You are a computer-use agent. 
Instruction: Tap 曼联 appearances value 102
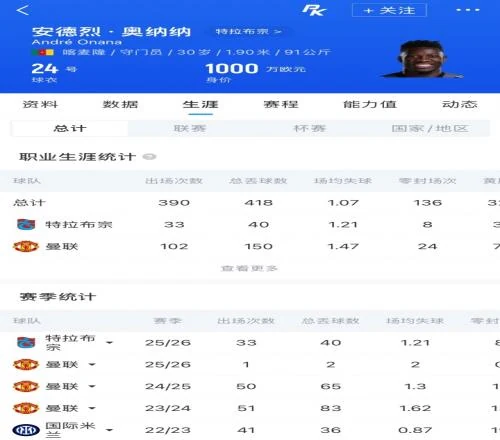pyautogui.click(x=174, y=246)
